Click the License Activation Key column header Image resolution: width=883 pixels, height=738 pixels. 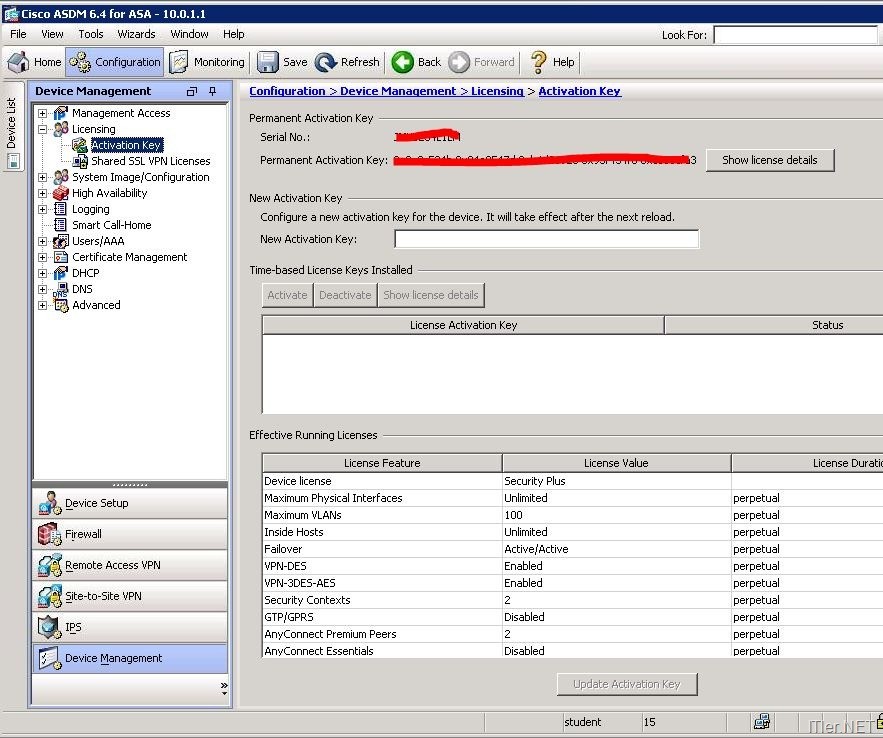[x=463, y=325]
